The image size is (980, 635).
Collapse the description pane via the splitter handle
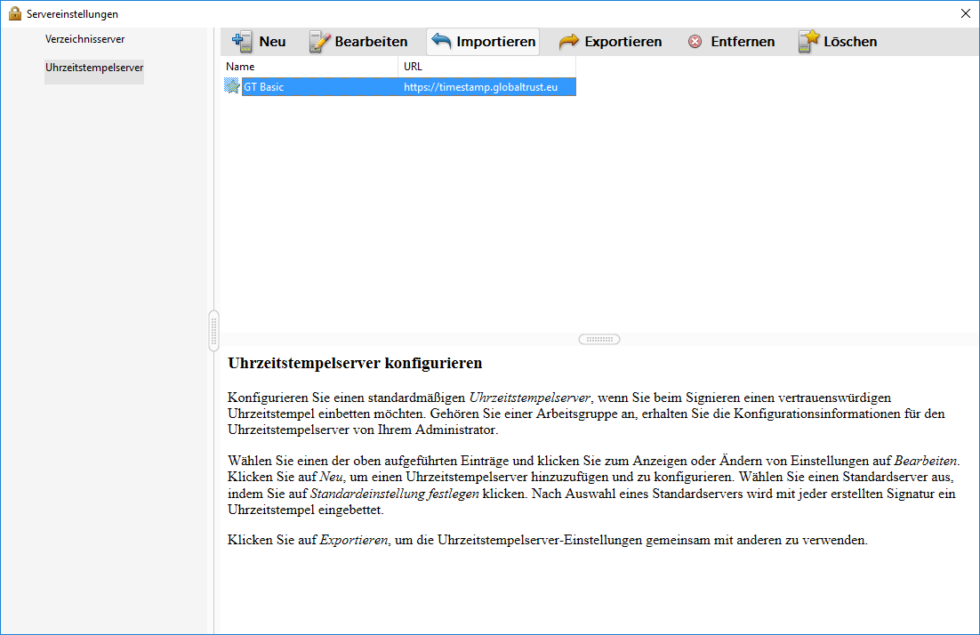pyautogui.click(x=598, y=339)
